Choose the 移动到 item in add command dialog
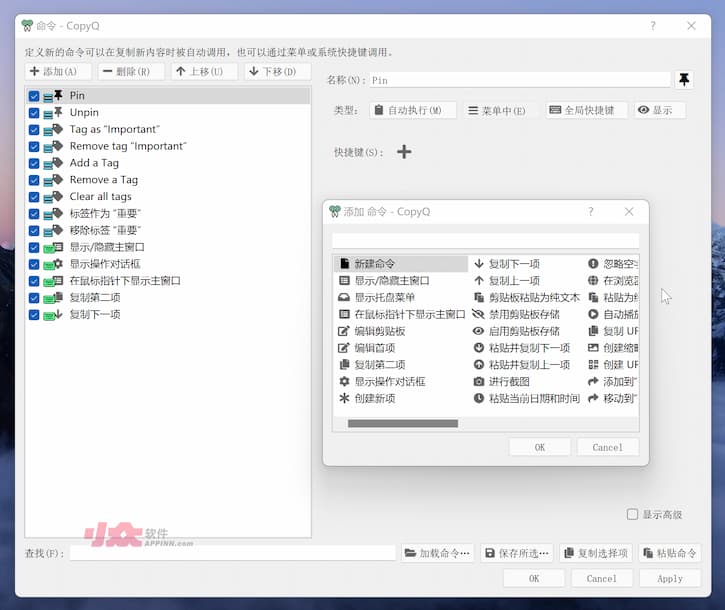This screenshot has width=725, height=610. pos(613,398)
